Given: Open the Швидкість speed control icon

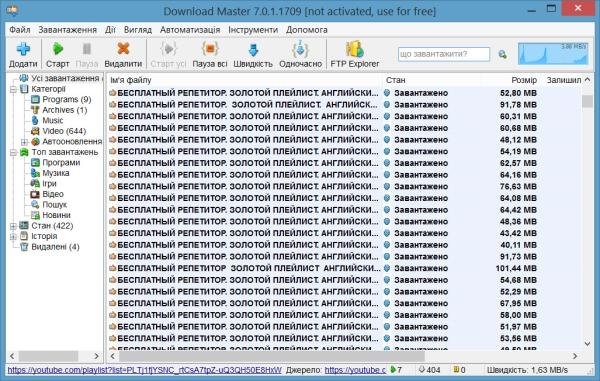Looking at the screenshot, I should 253,50.
